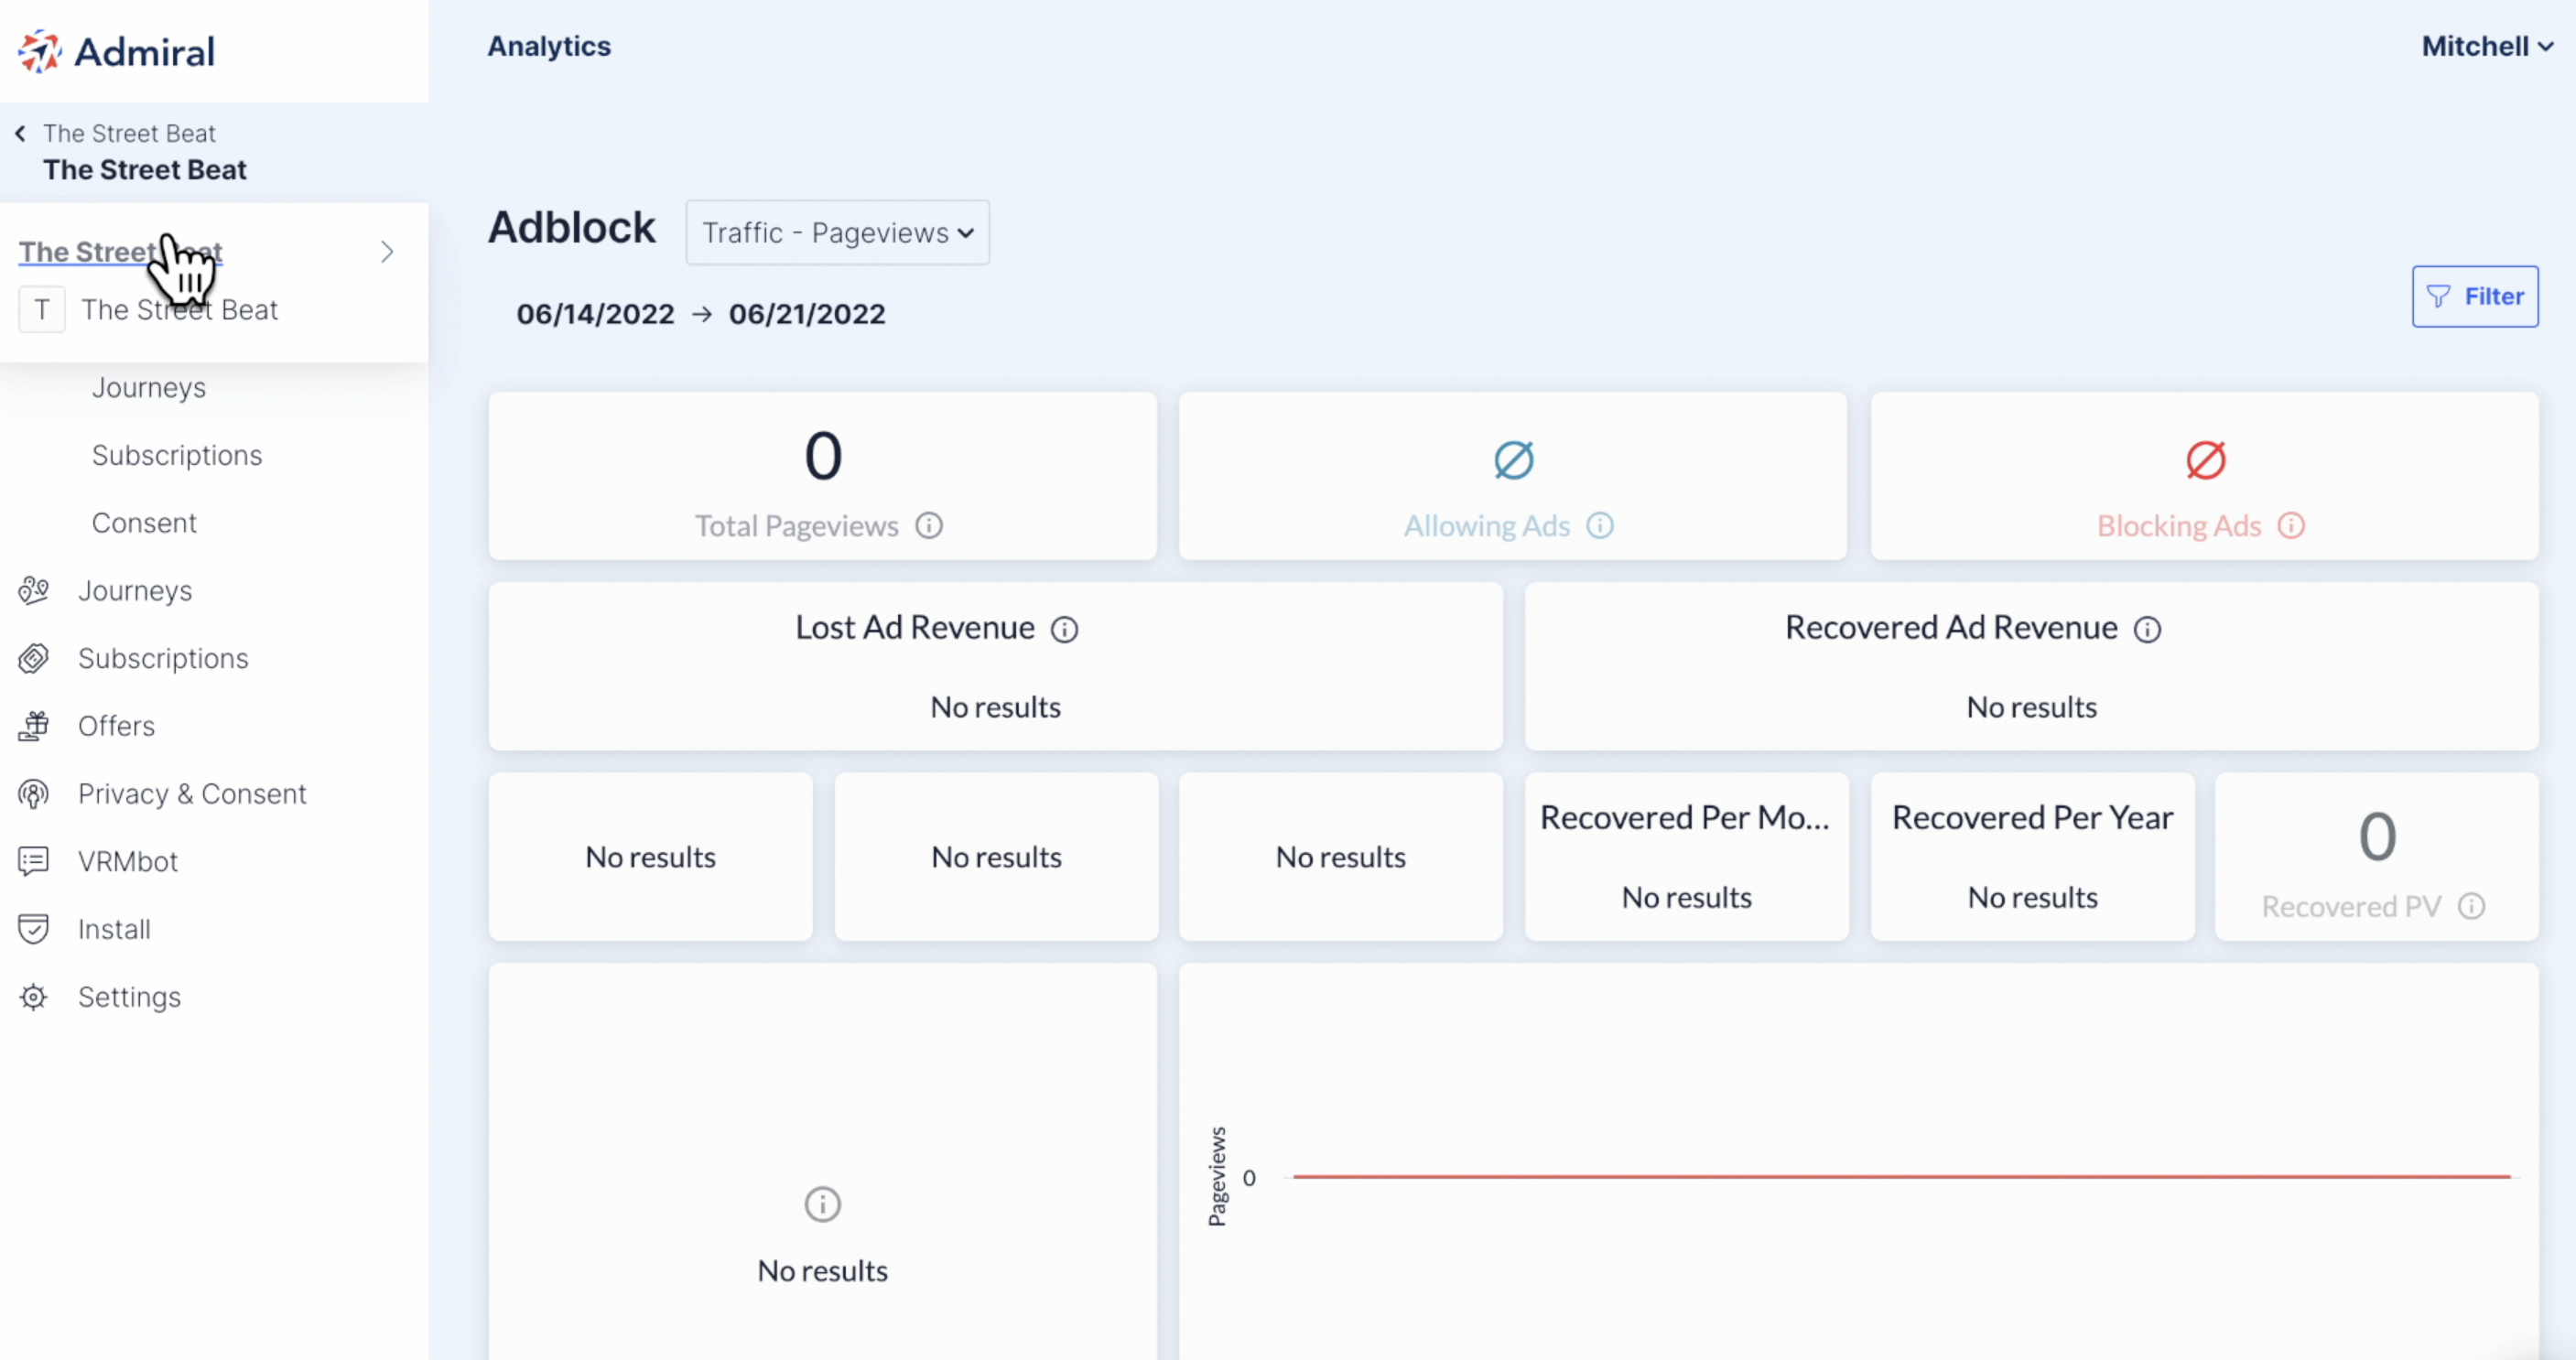The image size is (2576, 1360).
Task: Click the info icon above bottom No results
Action: click(x=822, y=1204)
